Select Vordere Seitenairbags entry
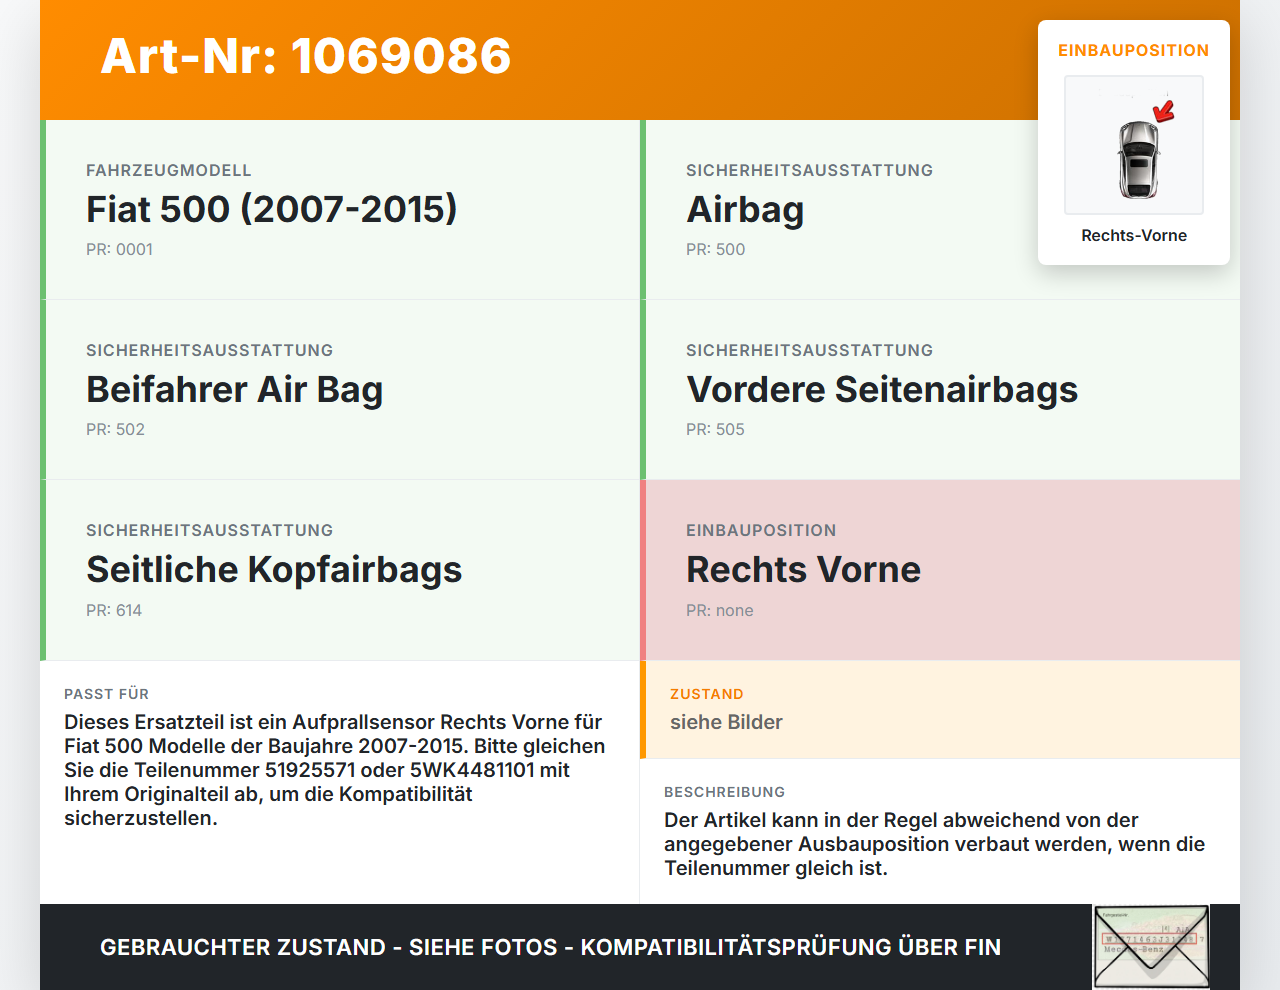The width and height of the screenshot is (1280, 990). [x=882, y=390]
